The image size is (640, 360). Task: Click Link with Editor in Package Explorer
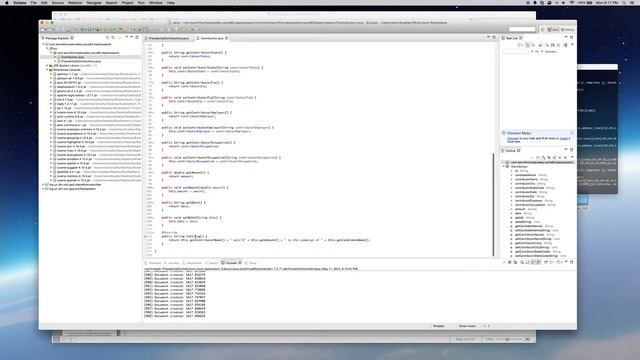coord(113,38)
